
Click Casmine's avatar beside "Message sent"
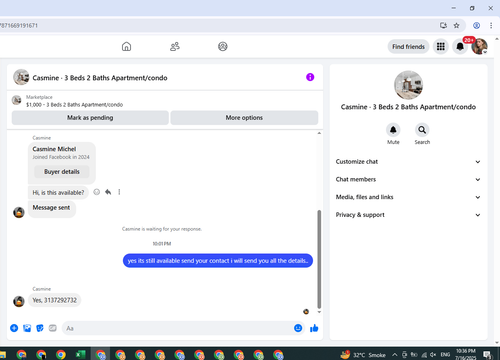pyautogui.click(x=19, y=212)
